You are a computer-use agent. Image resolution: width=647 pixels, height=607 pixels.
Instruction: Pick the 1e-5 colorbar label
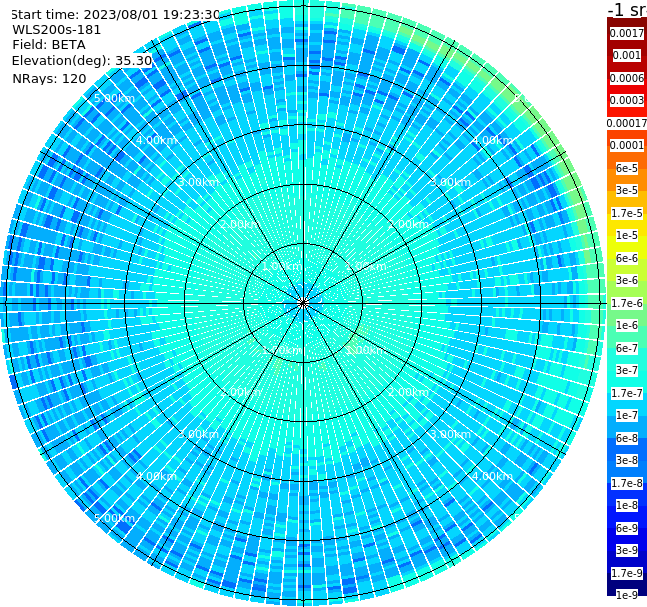(627, 235)
